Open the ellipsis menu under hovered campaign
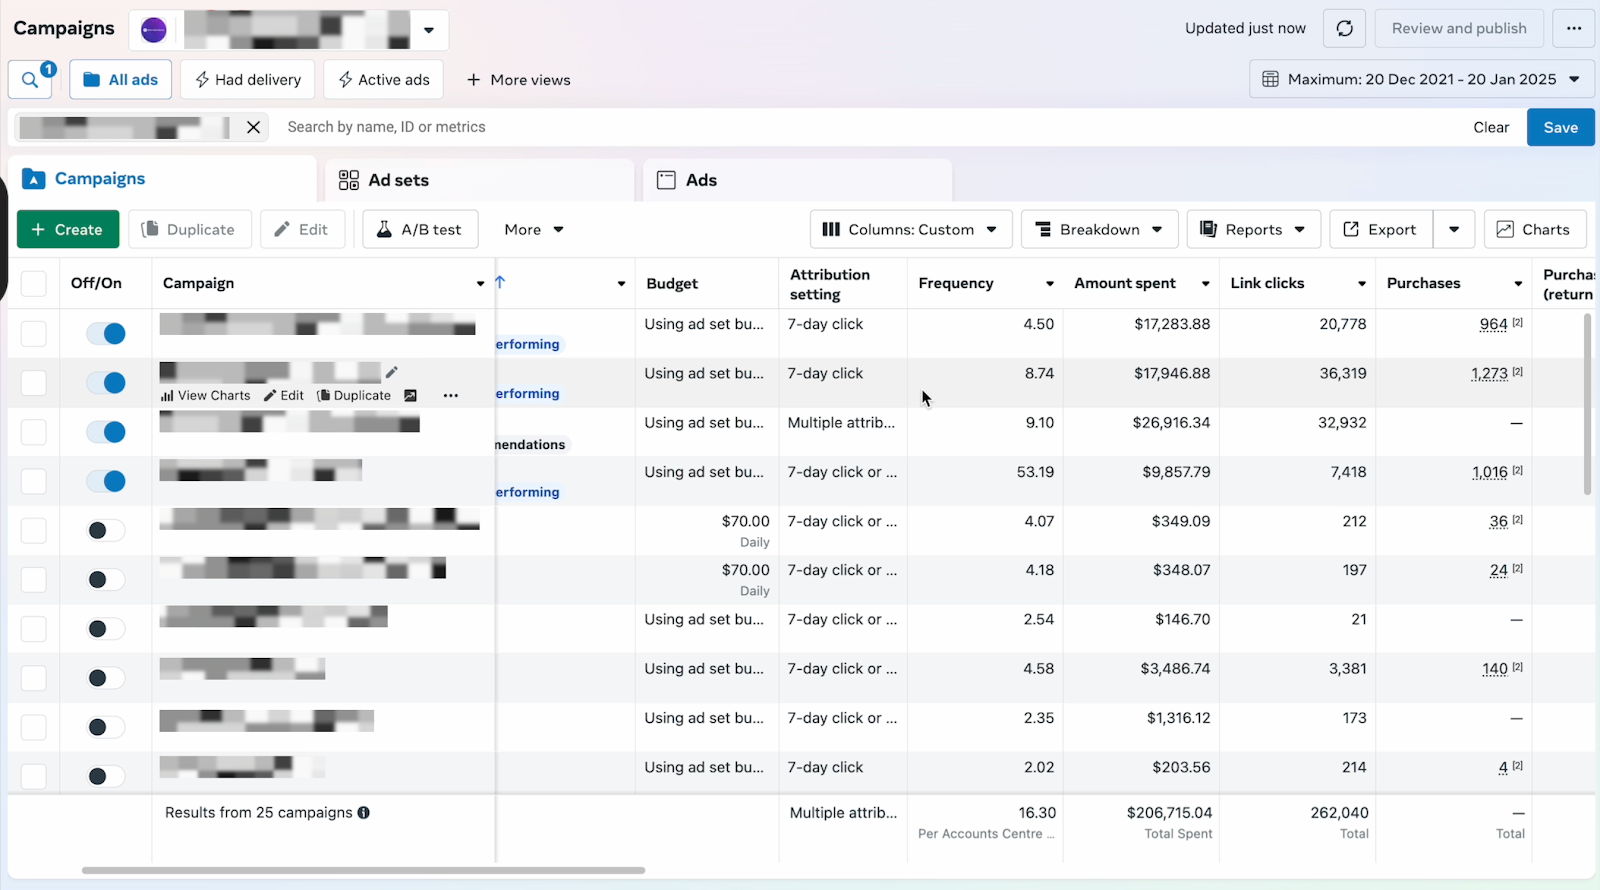Screen dimensions: 1600x890 pos(451,395)
